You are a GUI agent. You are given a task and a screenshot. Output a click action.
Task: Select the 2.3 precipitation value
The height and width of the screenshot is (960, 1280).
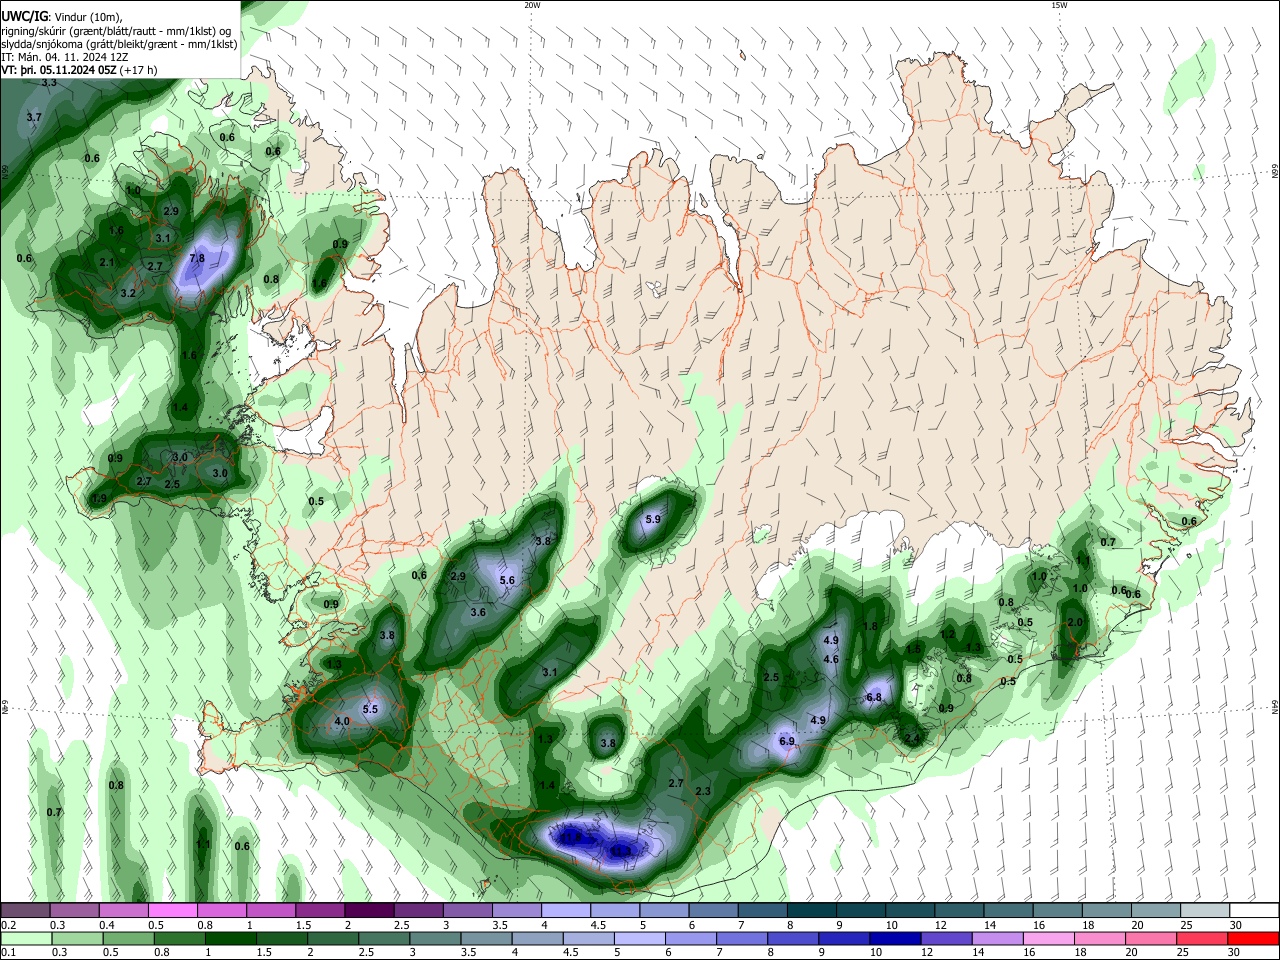point(703,791)
